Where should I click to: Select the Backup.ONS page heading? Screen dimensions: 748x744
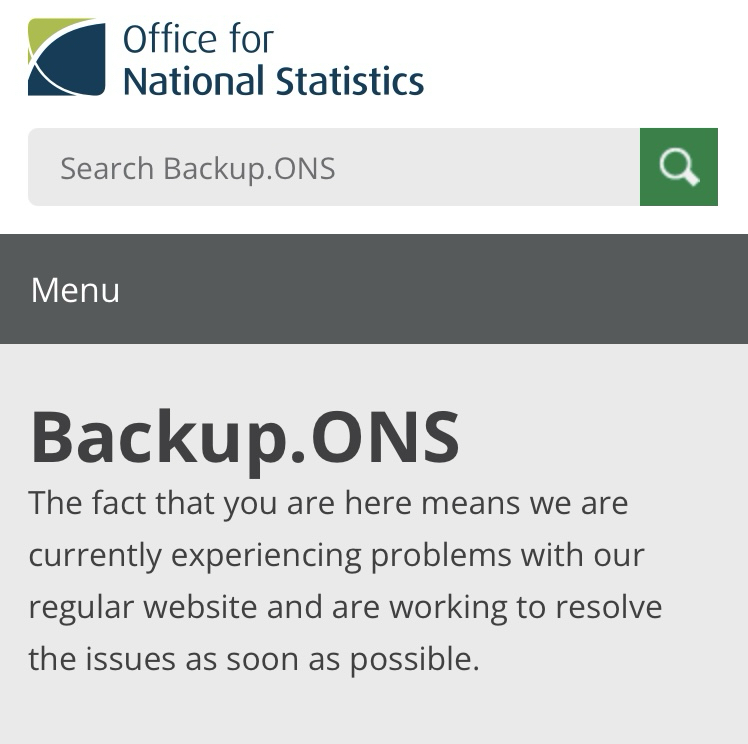click(245, 437)
